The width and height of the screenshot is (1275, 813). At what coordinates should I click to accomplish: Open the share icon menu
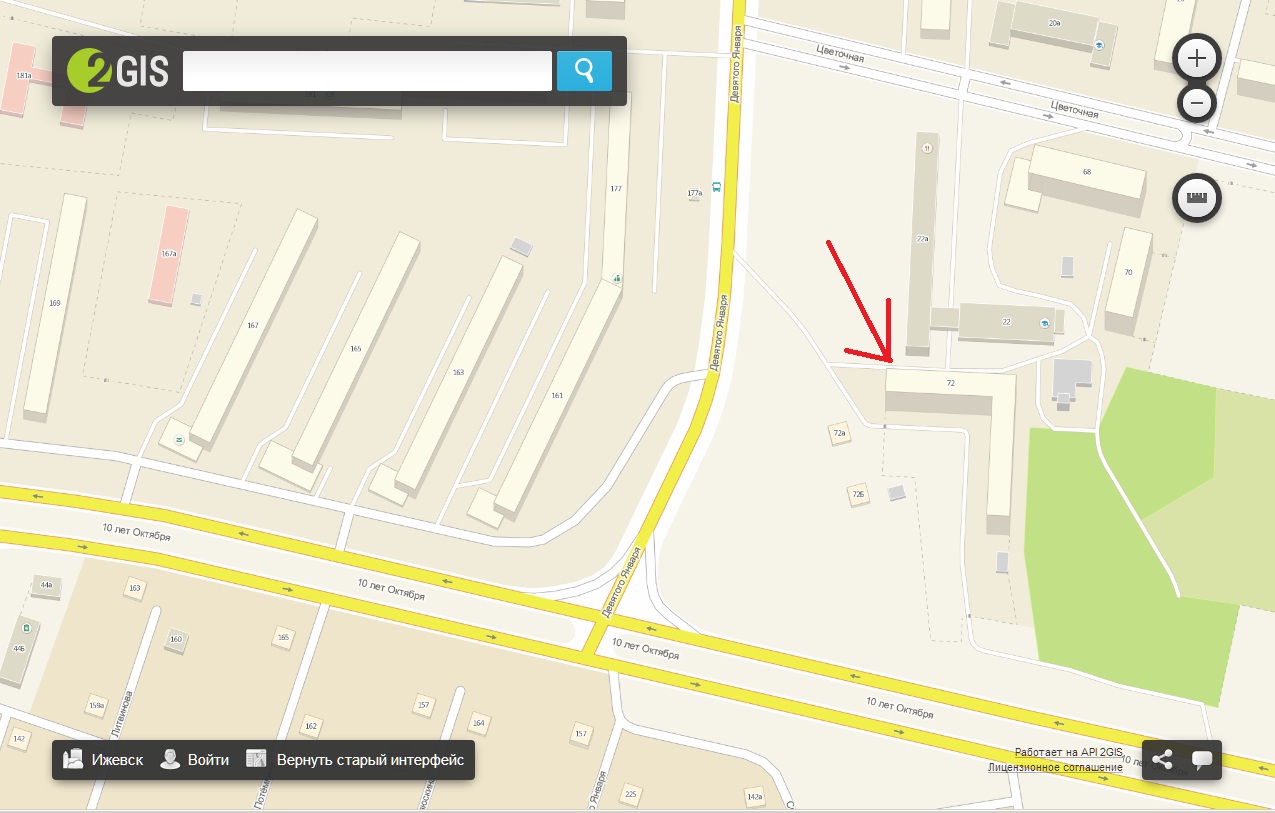(x=1162, y=760)
